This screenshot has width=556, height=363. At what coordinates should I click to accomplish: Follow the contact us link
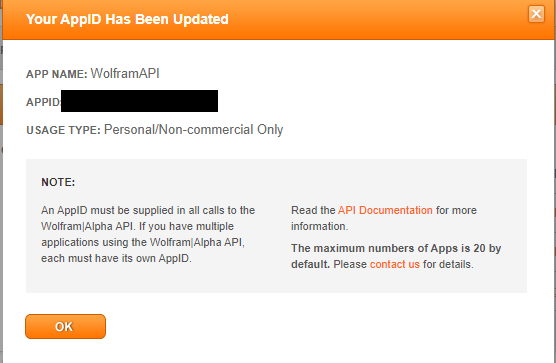[395, 264]
